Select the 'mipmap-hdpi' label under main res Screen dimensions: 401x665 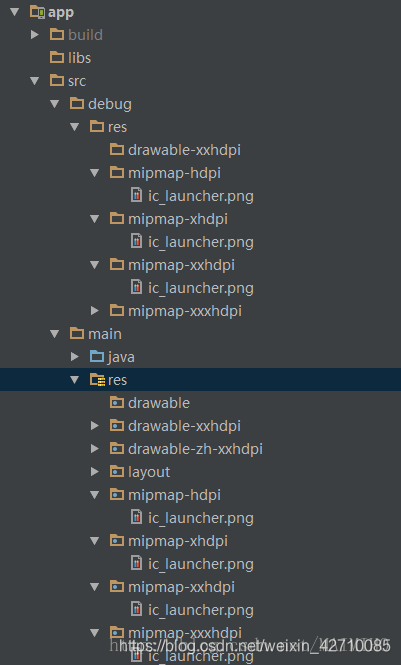pos(174,495)
